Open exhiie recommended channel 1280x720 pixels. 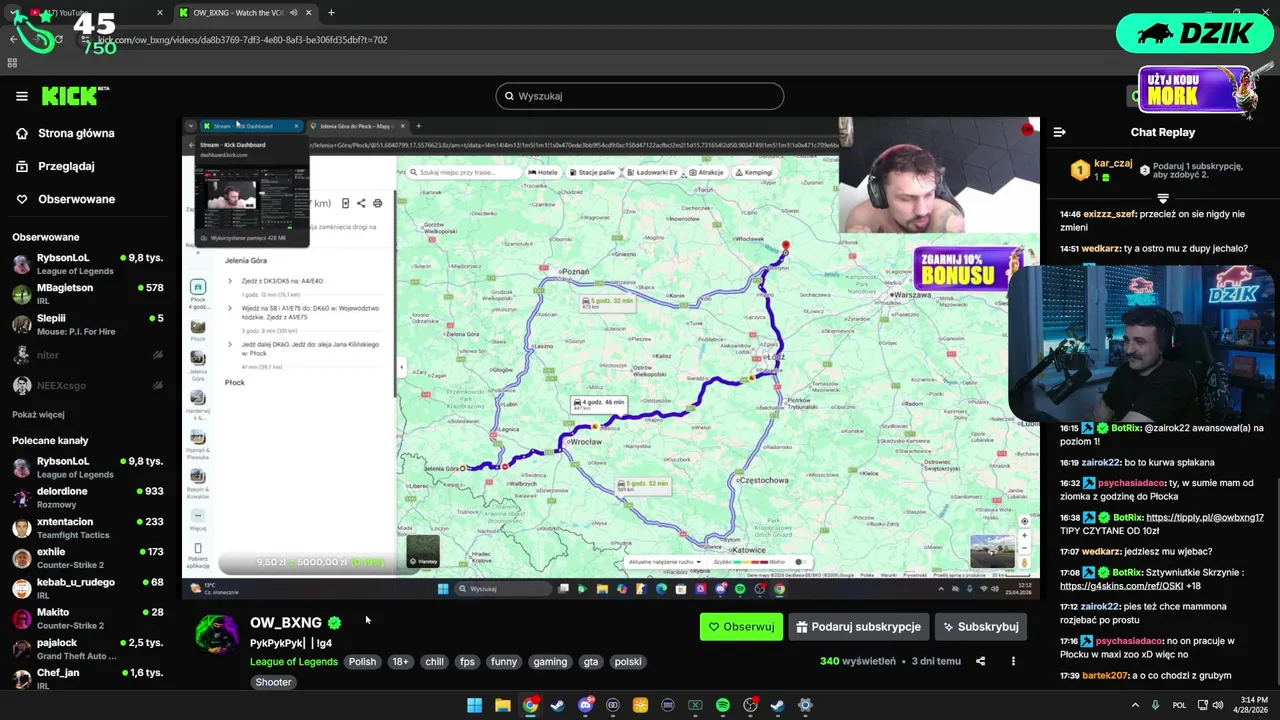(88, 558)
